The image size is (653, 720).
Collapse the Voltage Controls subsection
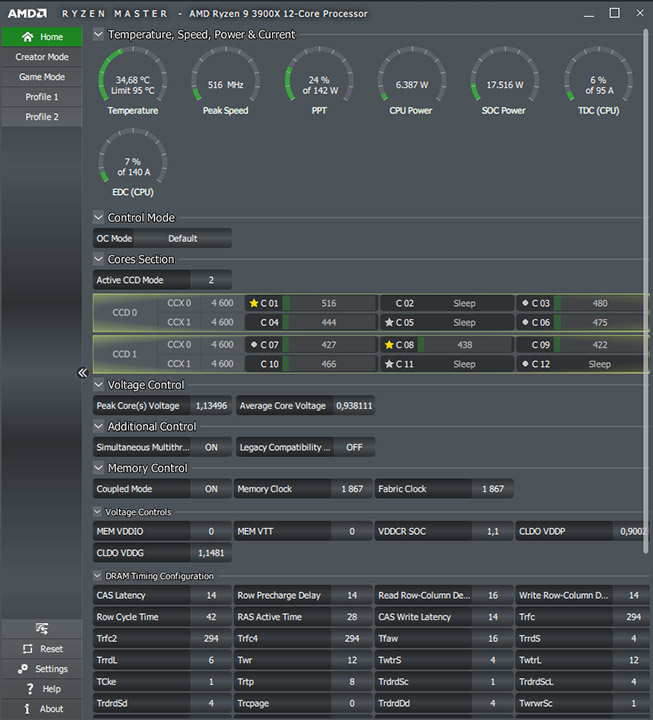[x=97, y=512]
